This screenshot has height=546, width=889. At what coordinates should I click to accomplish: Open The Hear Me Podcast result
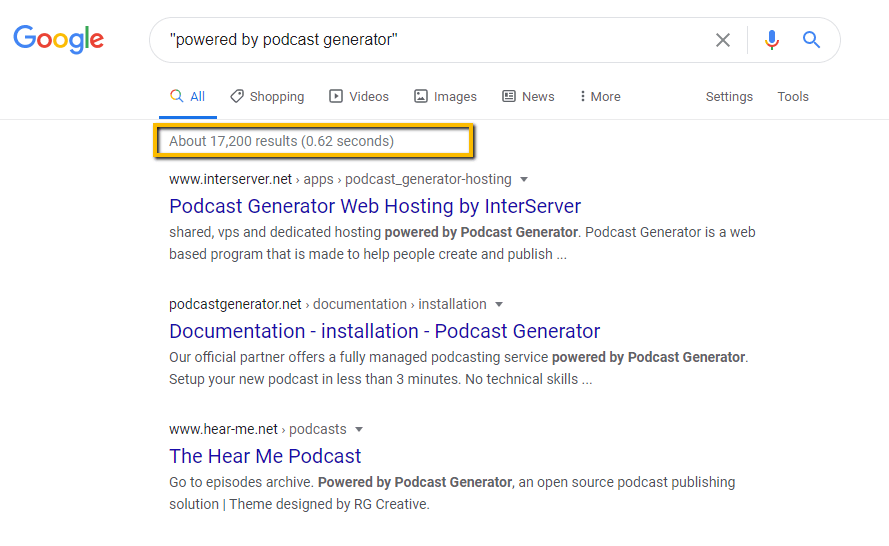(x=265, y=456)
